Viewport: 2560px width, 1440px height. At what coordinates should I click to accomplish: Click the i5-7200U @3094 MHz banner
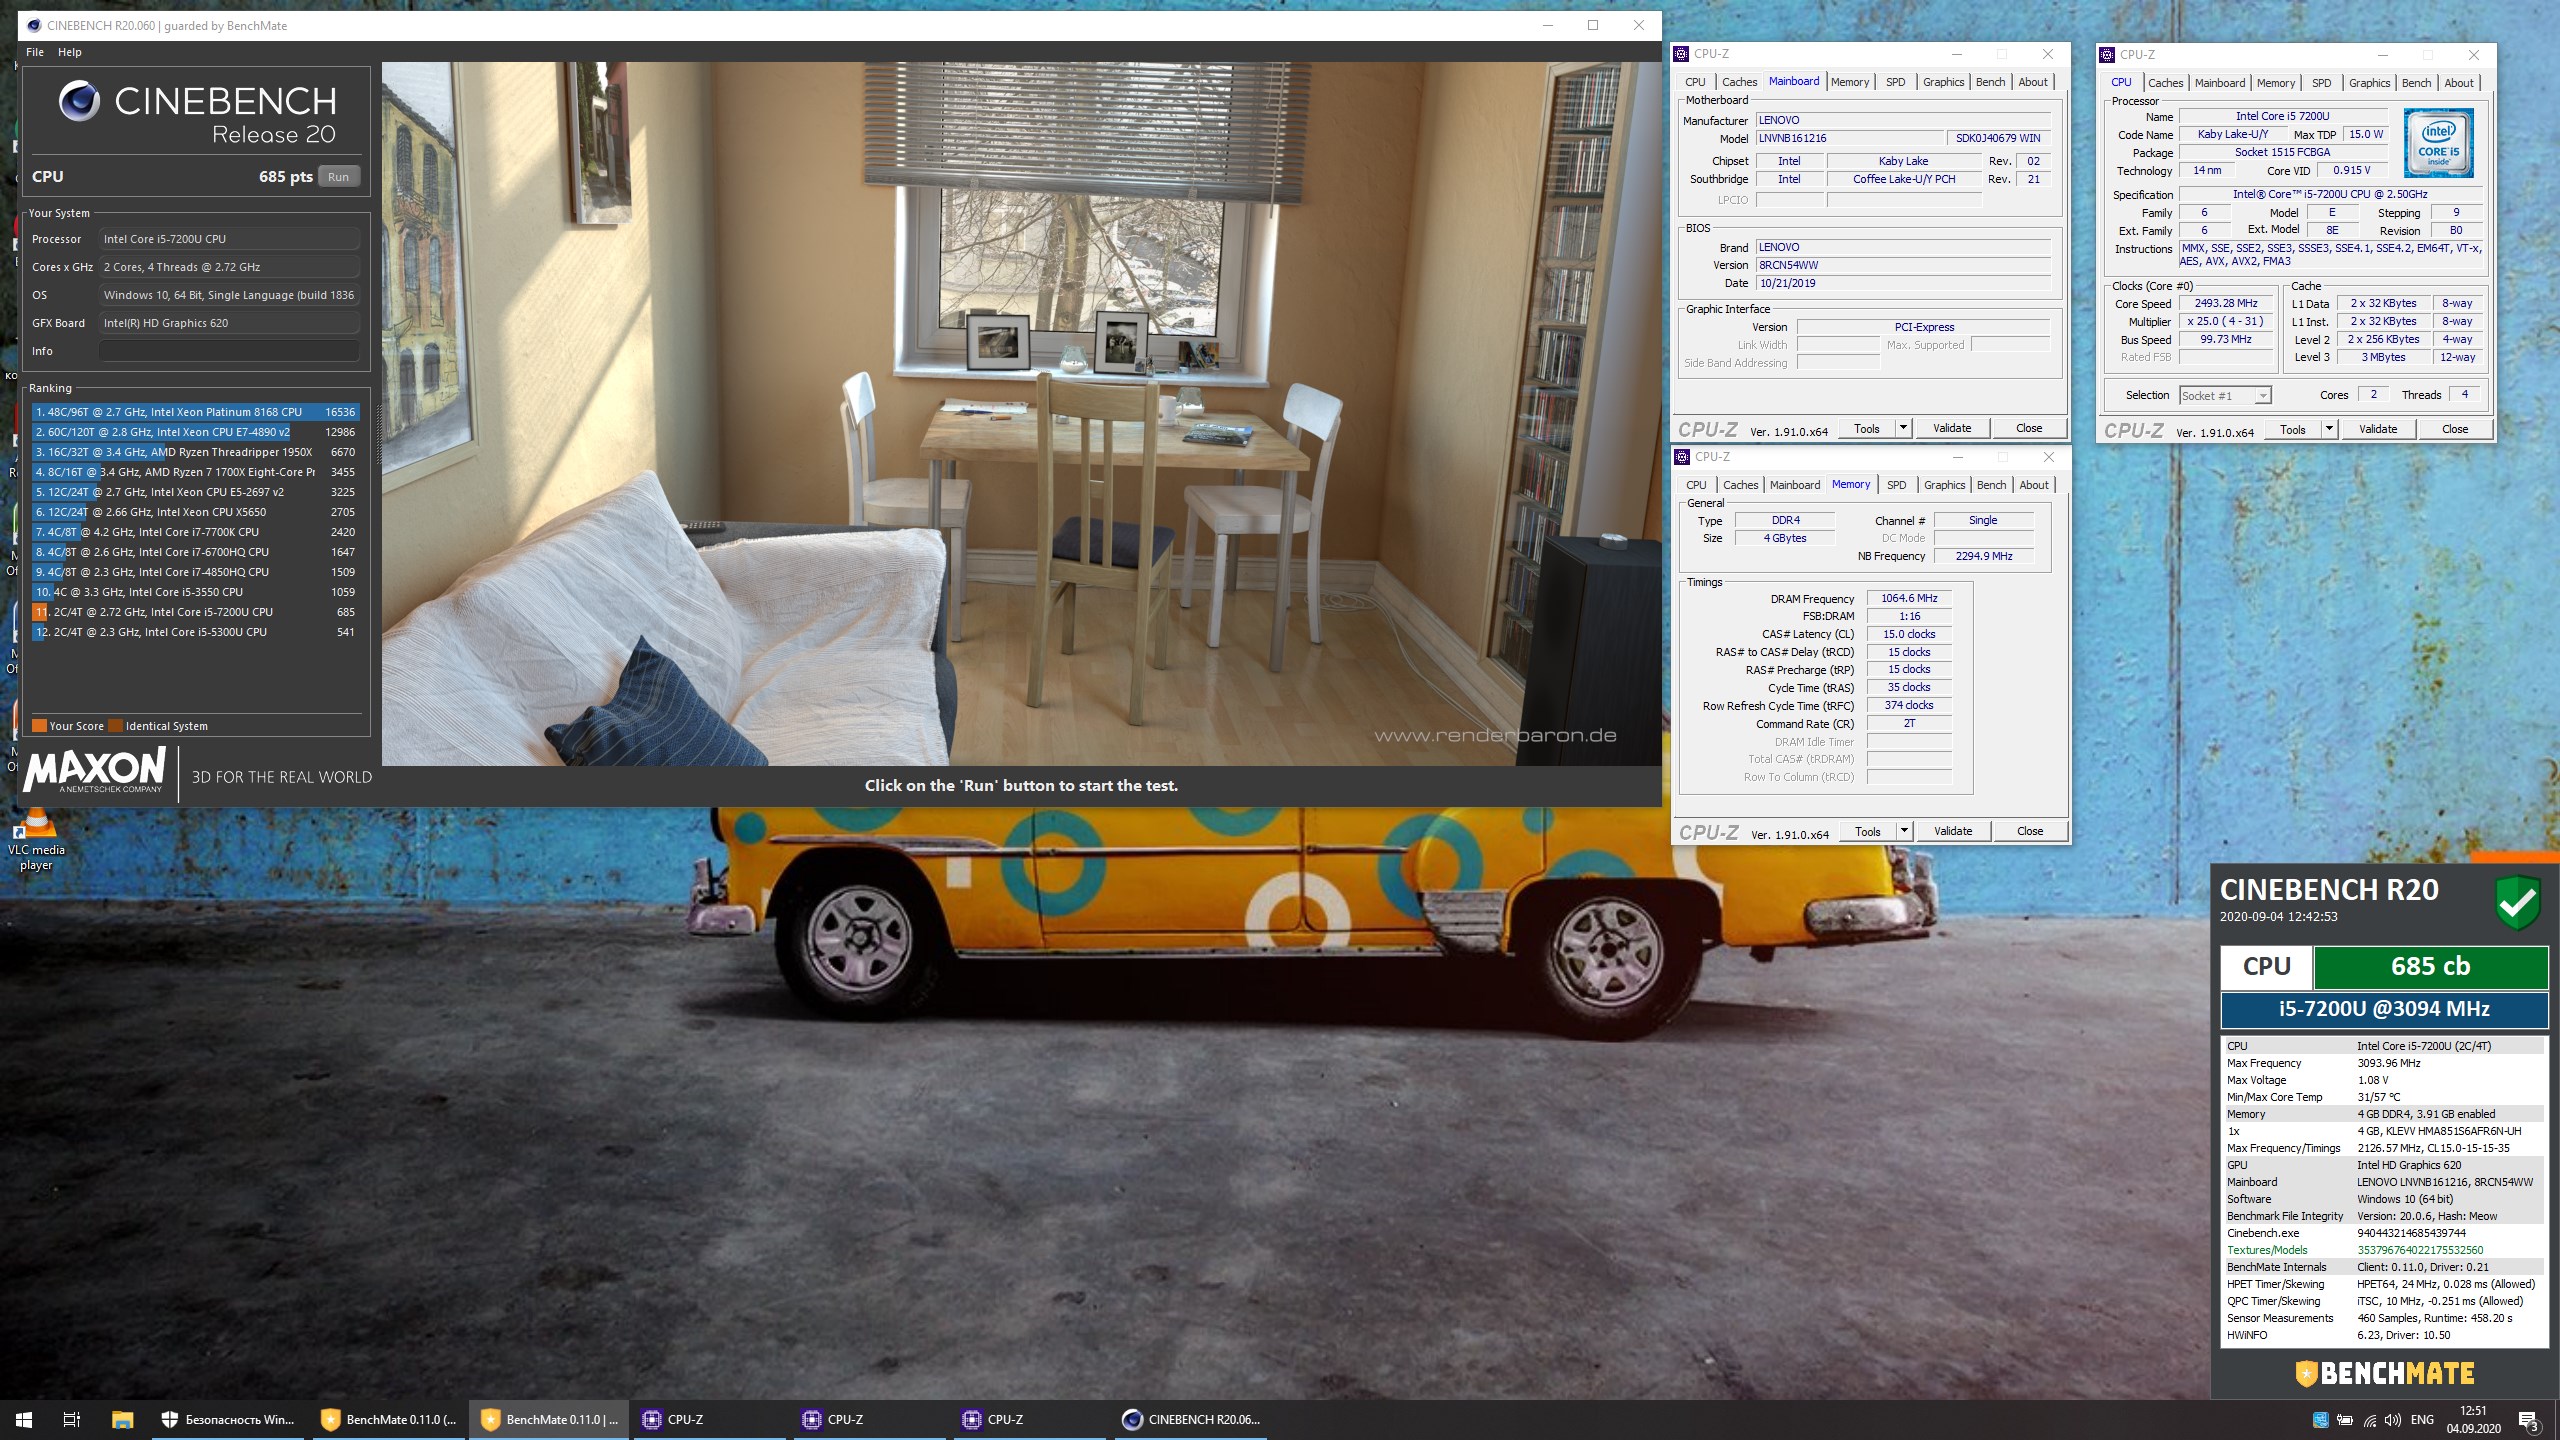(x=2383, y=1009)
